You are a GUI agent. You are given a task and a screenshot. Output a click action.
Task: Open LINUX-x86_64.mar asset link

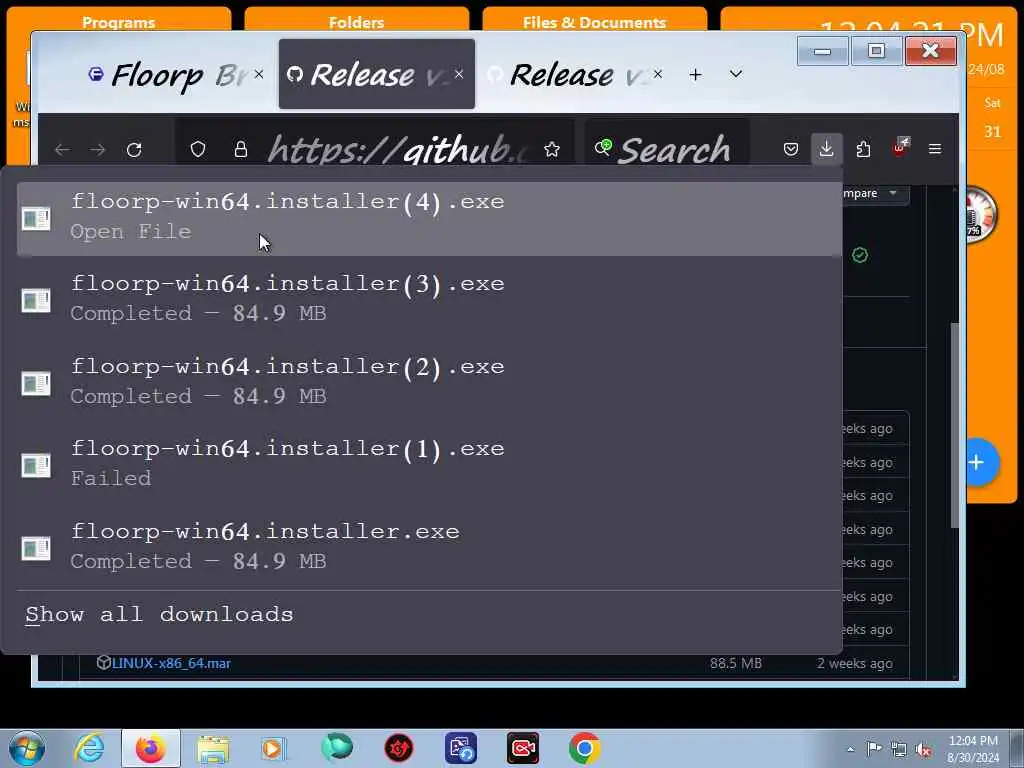171,663
